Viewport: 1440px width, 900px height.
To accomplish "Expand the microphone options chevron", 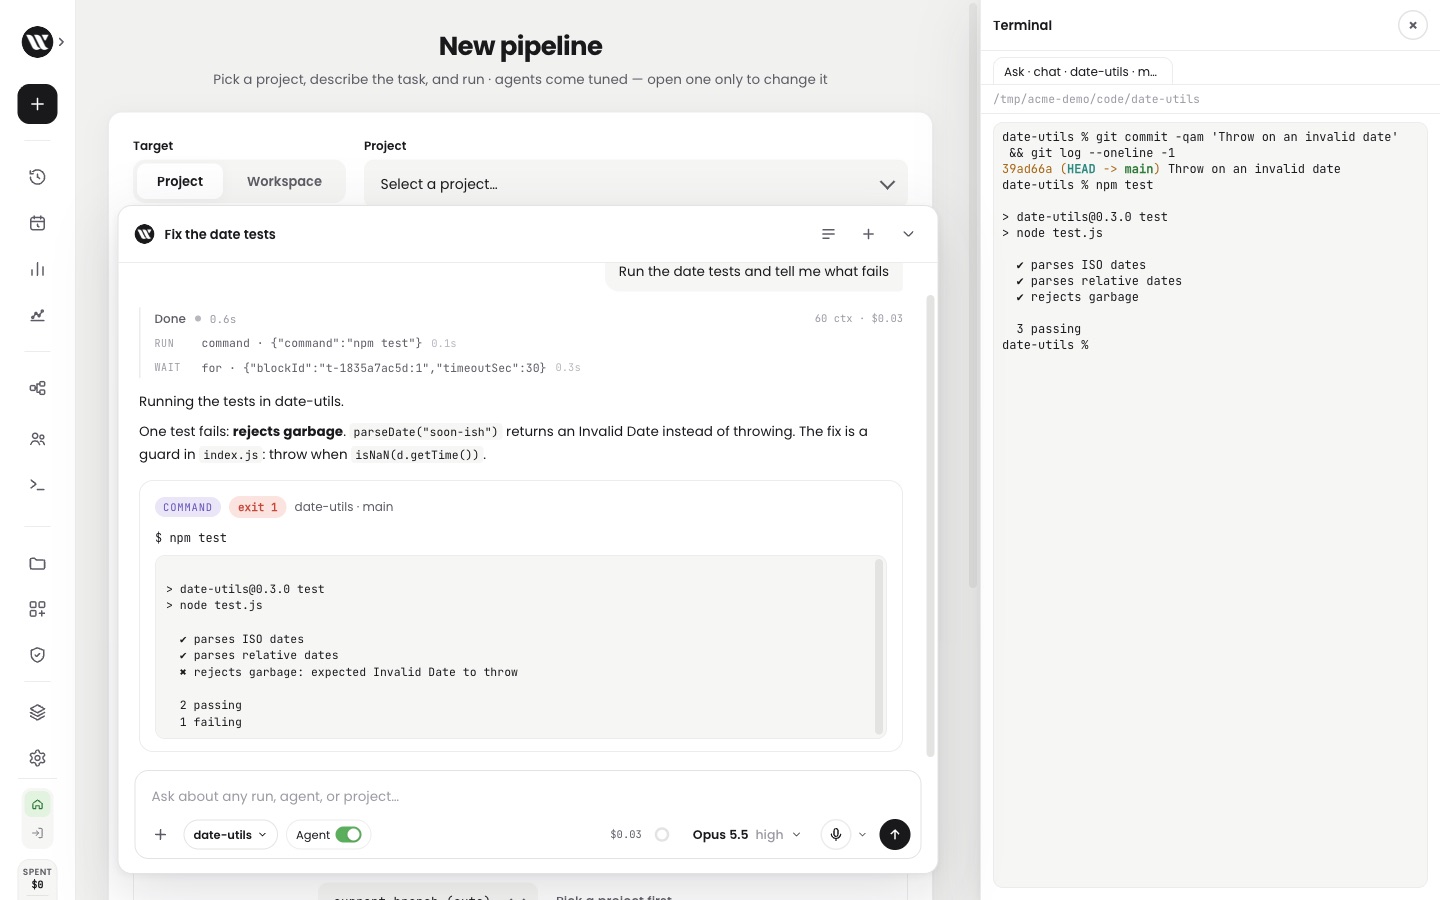I will point(862,835).
